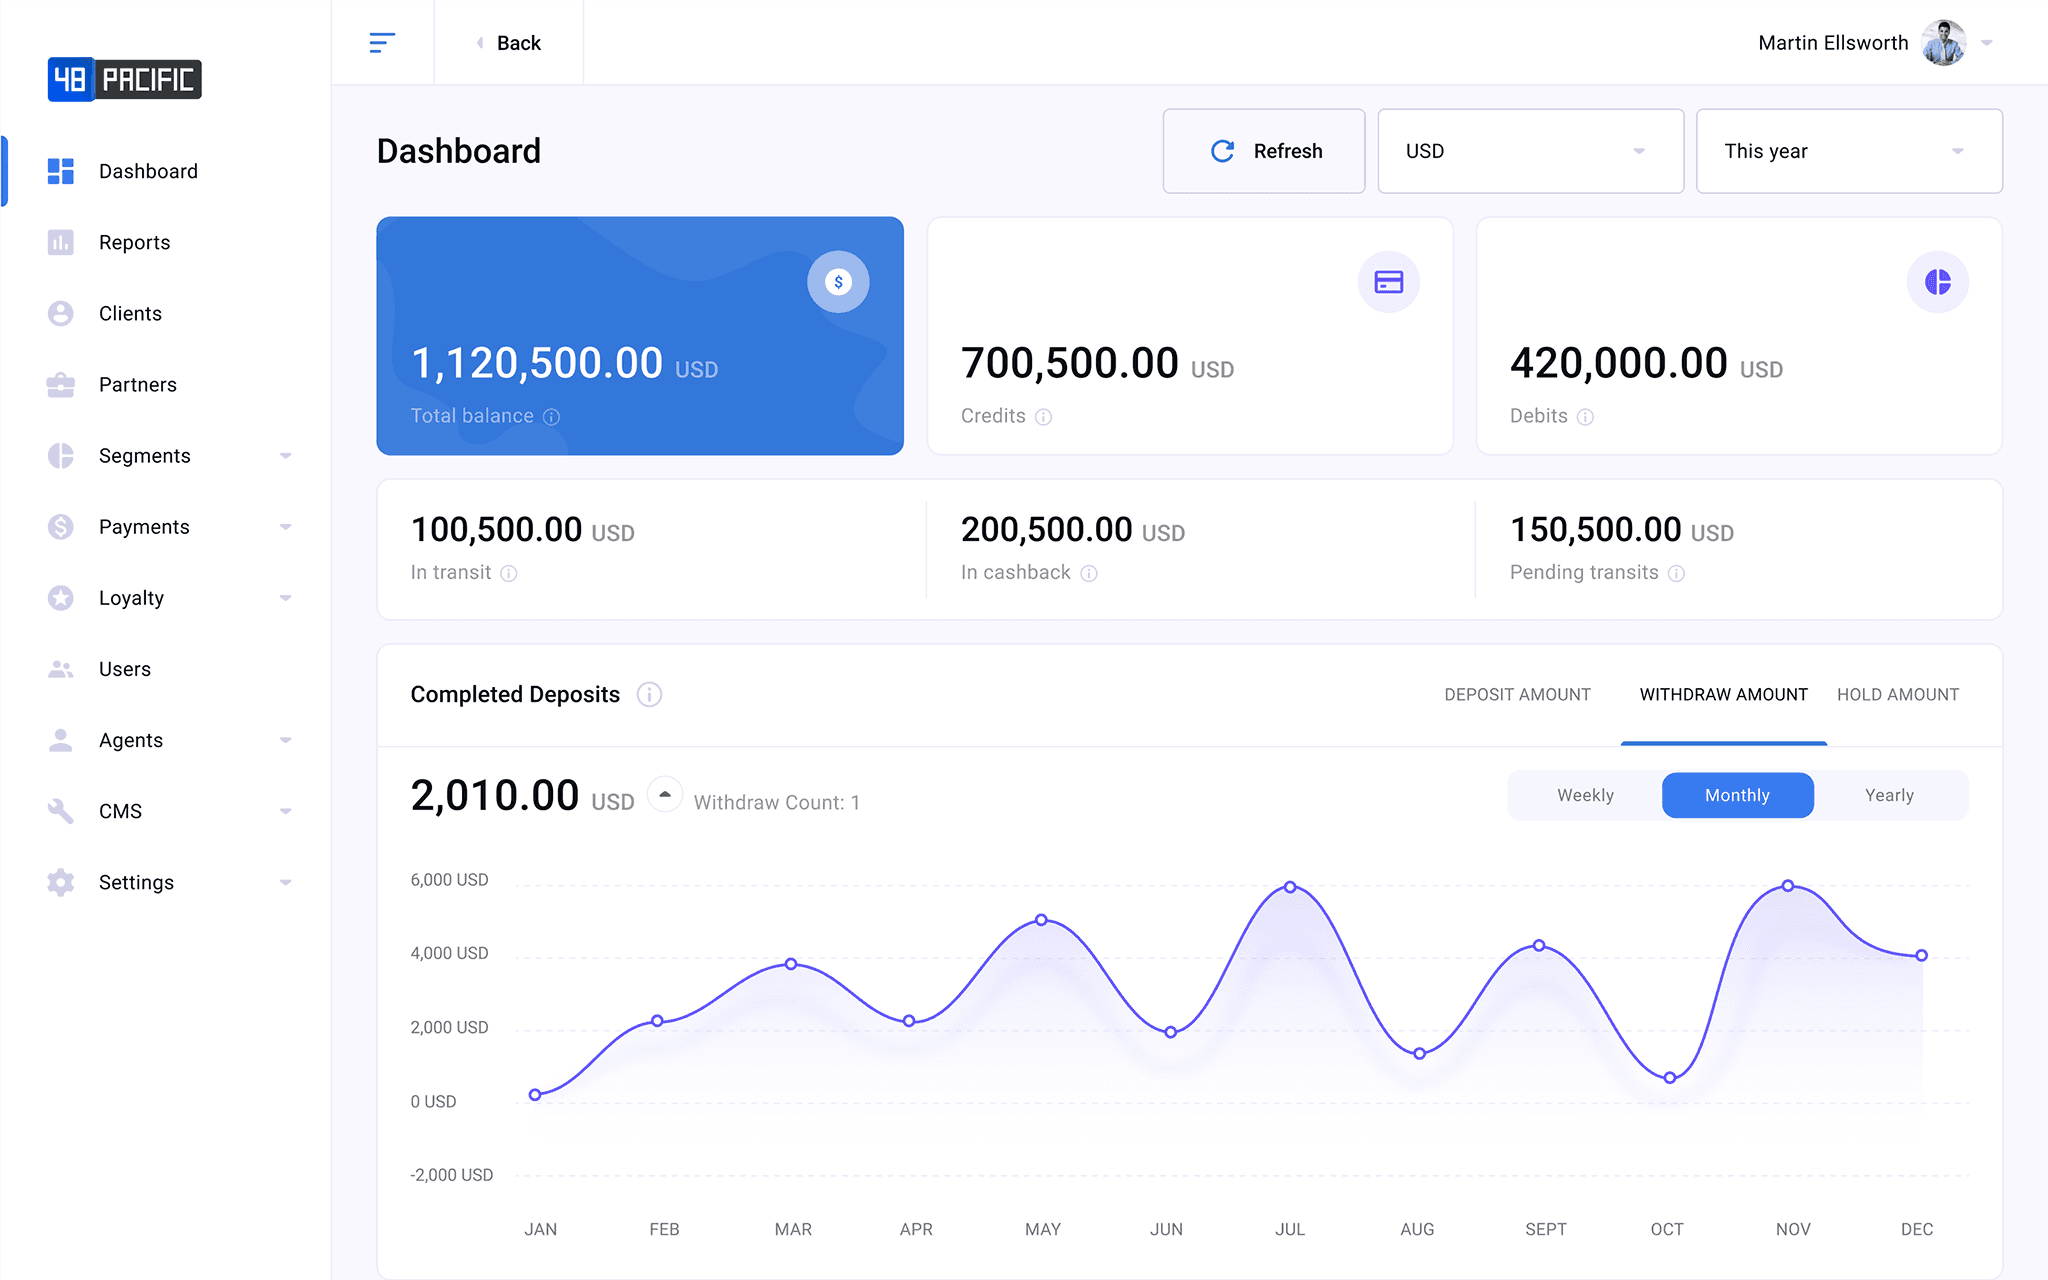
Task: Click the CMS wrench icon
Action: 61,811
